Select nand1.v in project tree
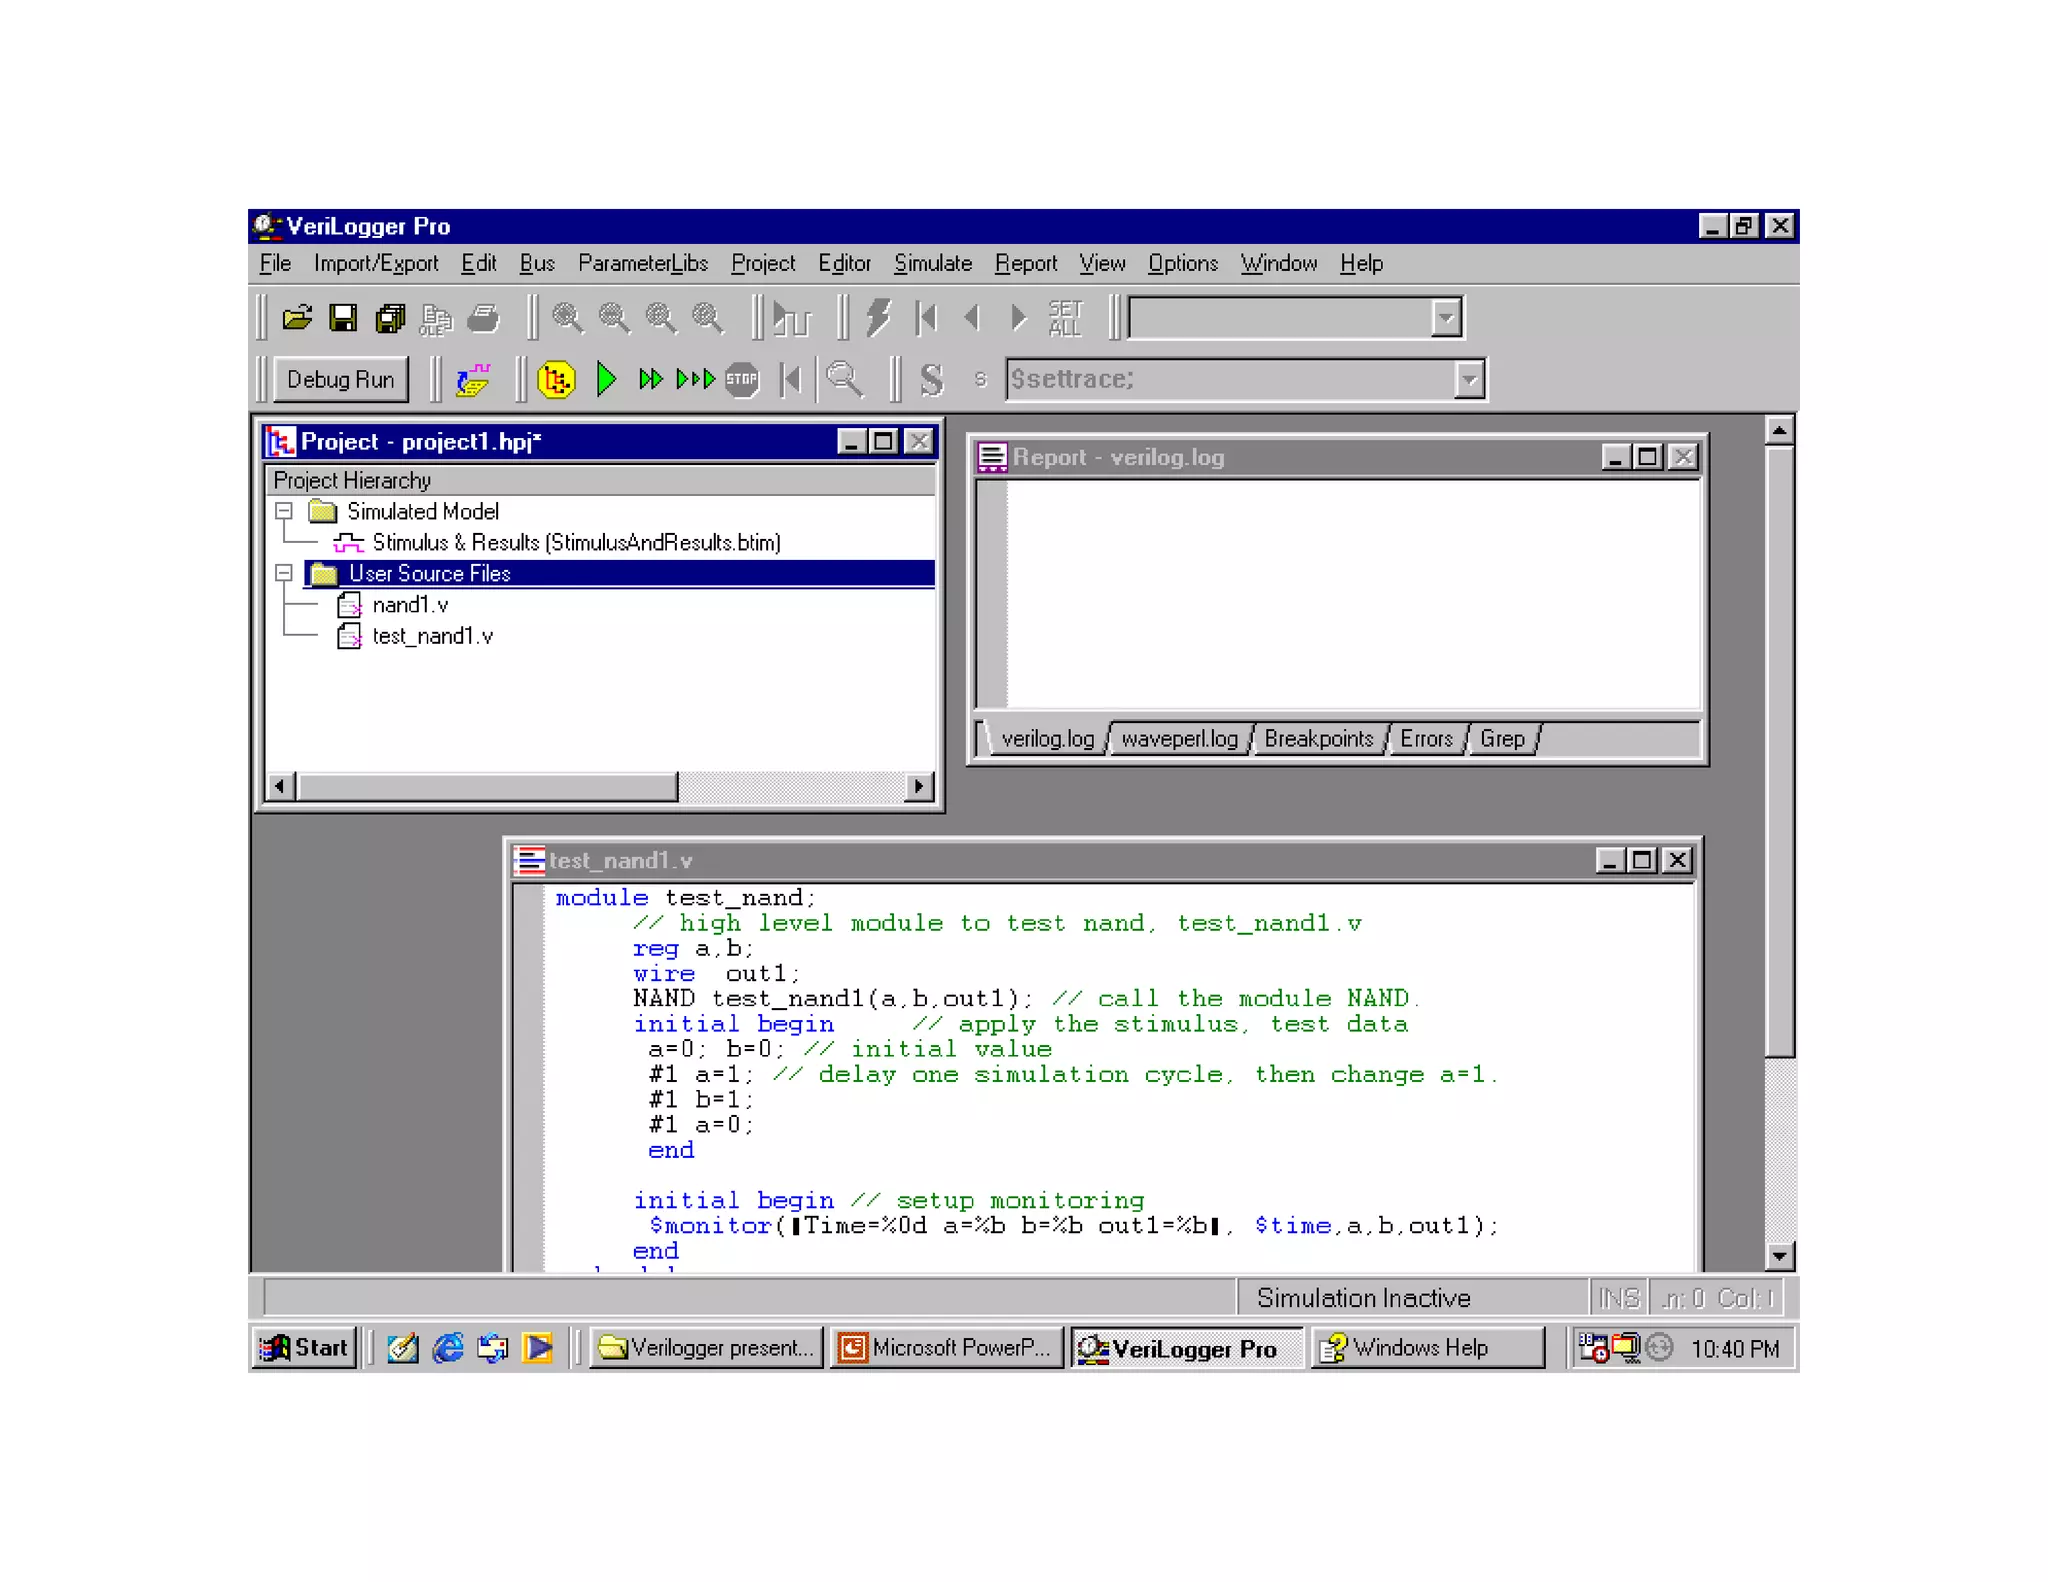The width and height of the screenshot is (2048, 1582). (410, 606)
